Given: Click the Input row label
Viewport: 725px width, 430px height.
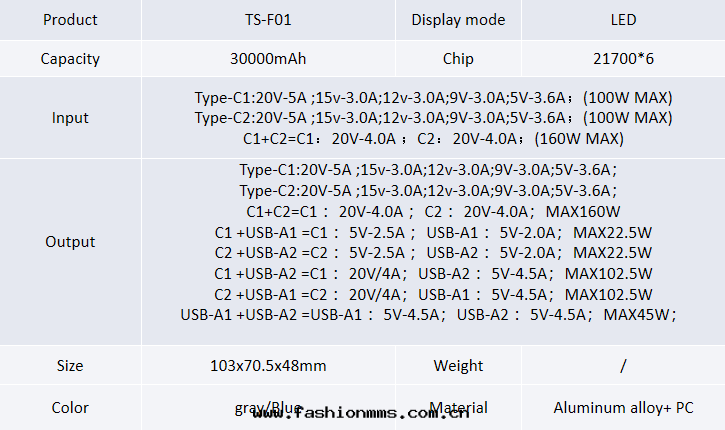Looking at the screenshot, I should [x=70, y=118].
